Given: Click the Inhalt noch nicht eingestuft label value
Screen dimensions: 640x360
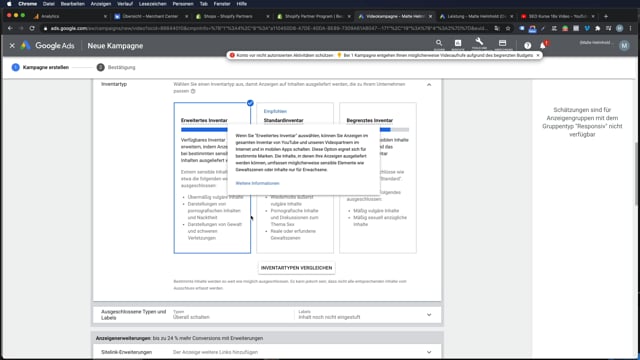Looking at the screenshot, I should click(x=329, y=317).
